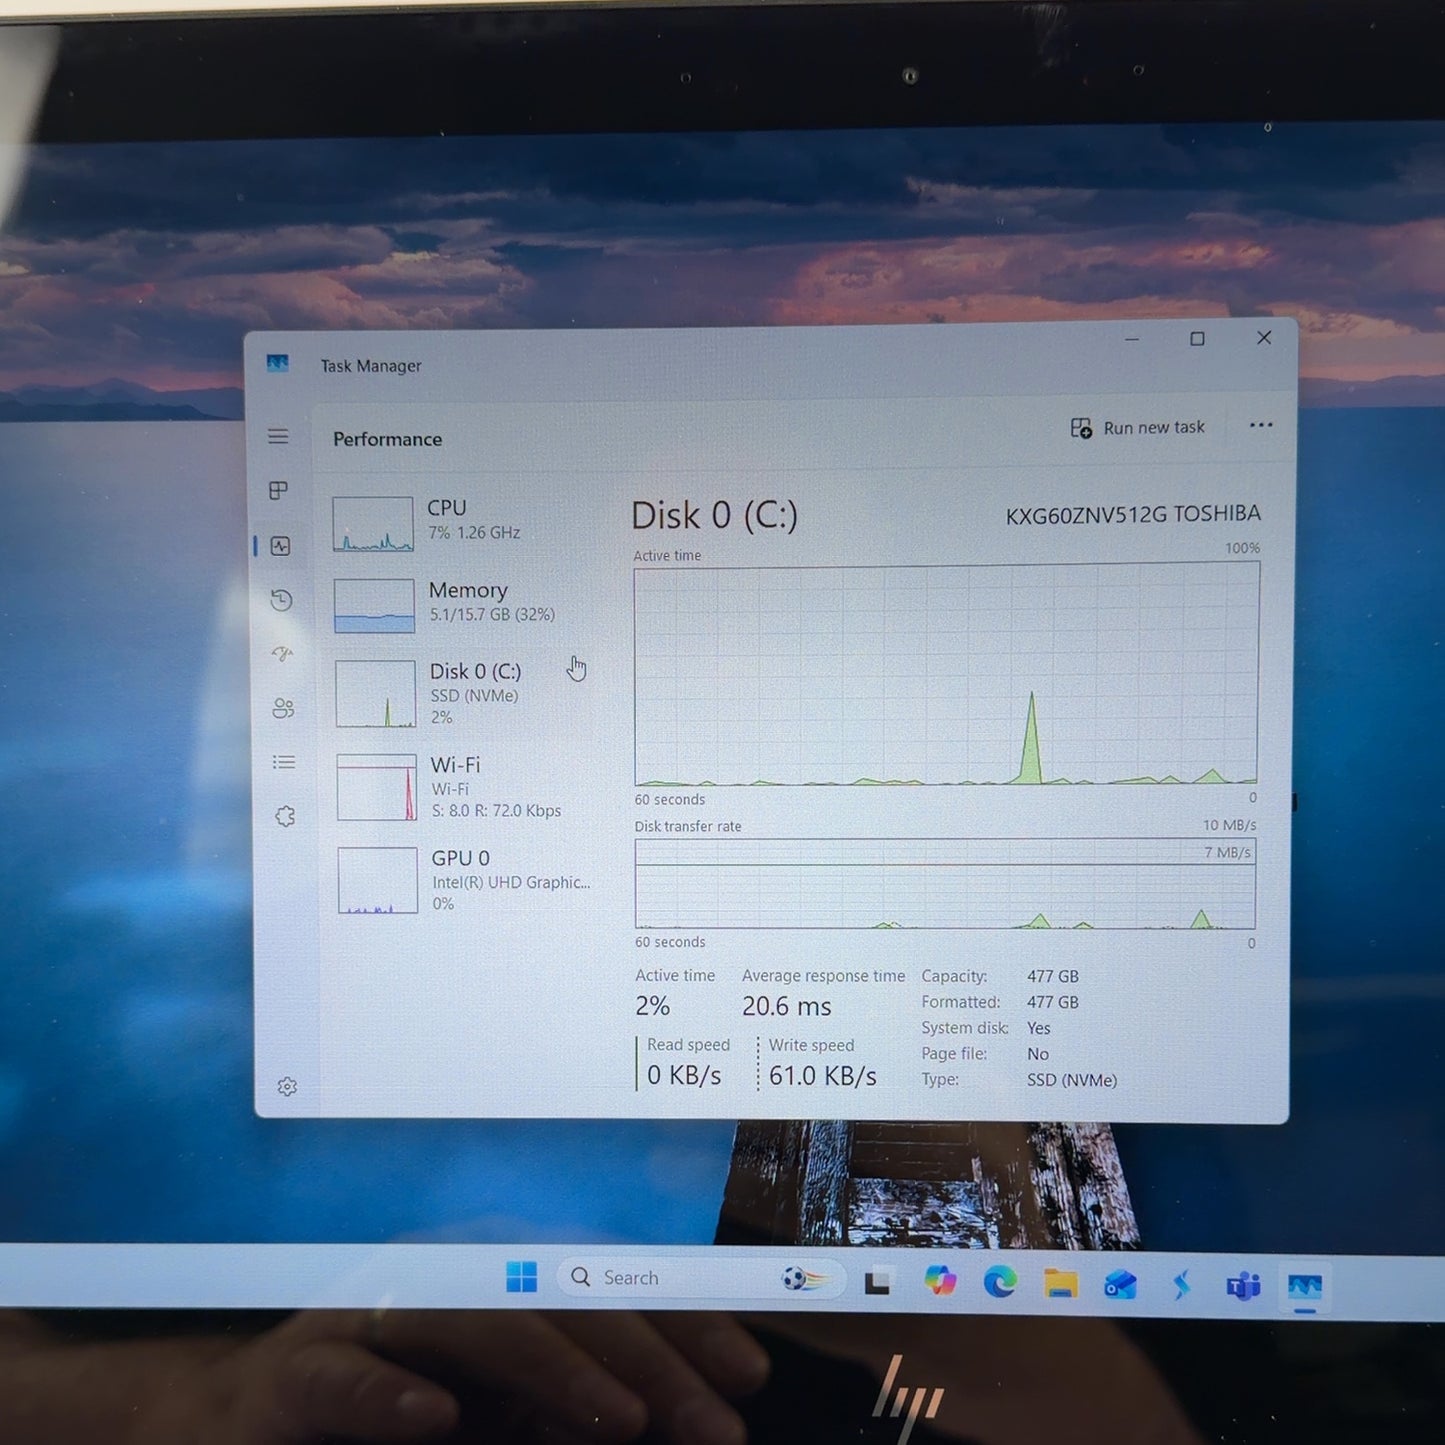
Task: Open the Services puzzle icon in sidebar
Action: click(x=285, y=816)
